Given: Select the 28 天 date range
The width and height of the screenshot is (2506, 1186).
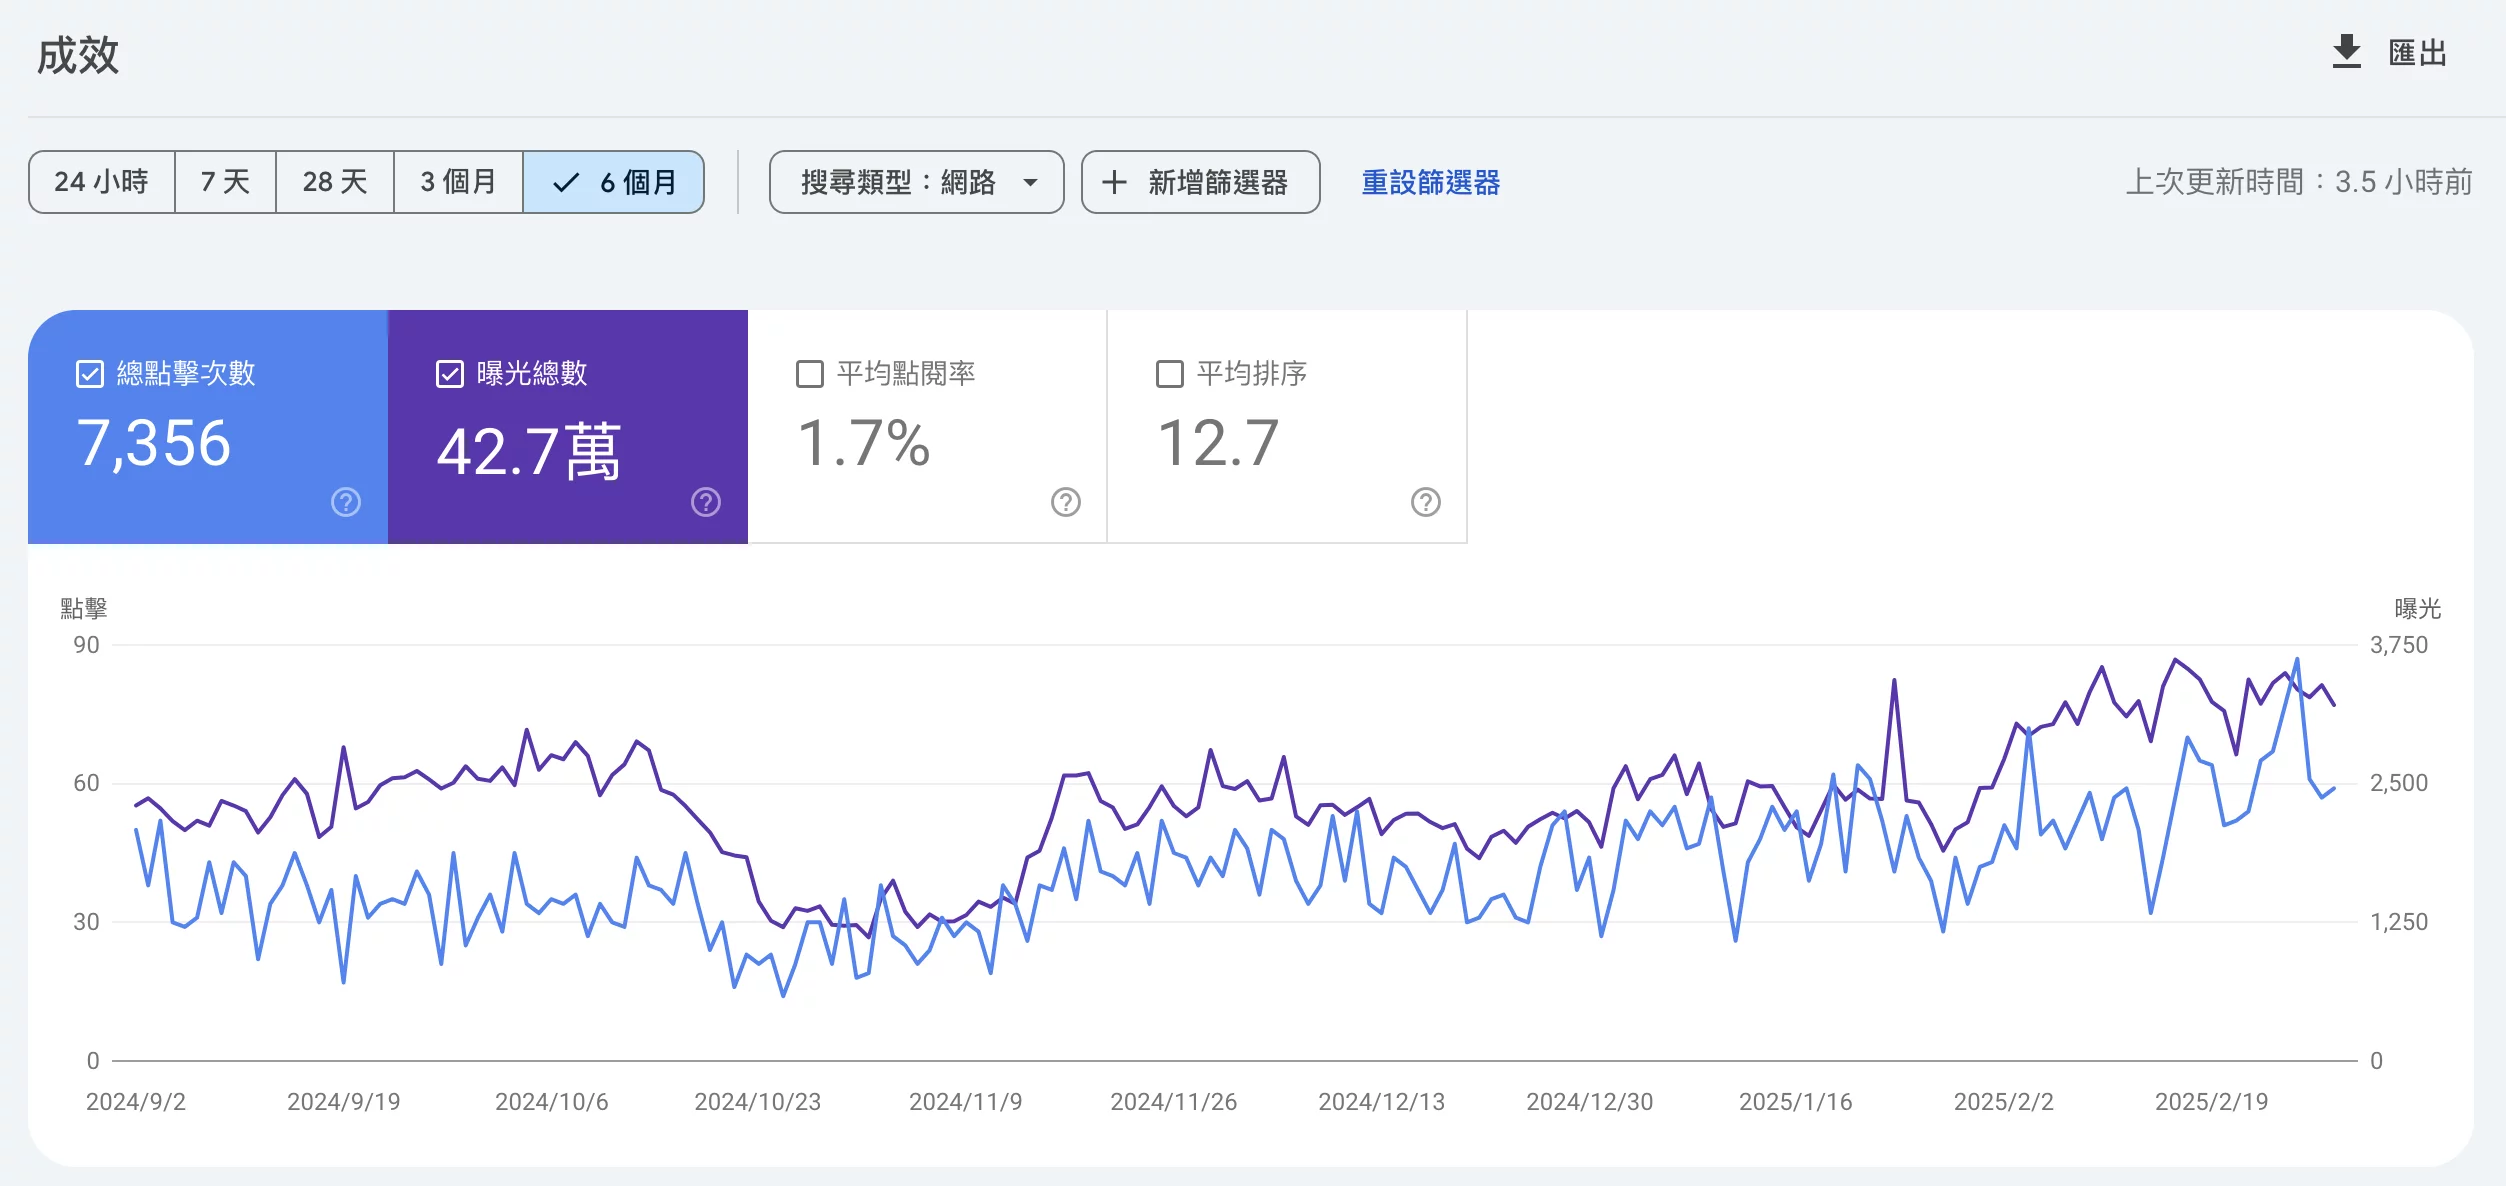Looking at the screenshot, I should point(335,182).
